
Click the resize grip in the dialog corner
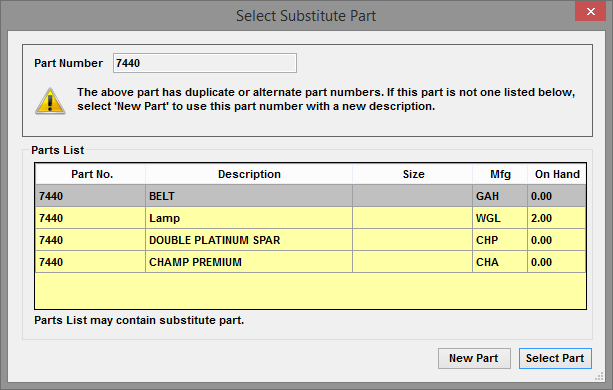(599, 376)
